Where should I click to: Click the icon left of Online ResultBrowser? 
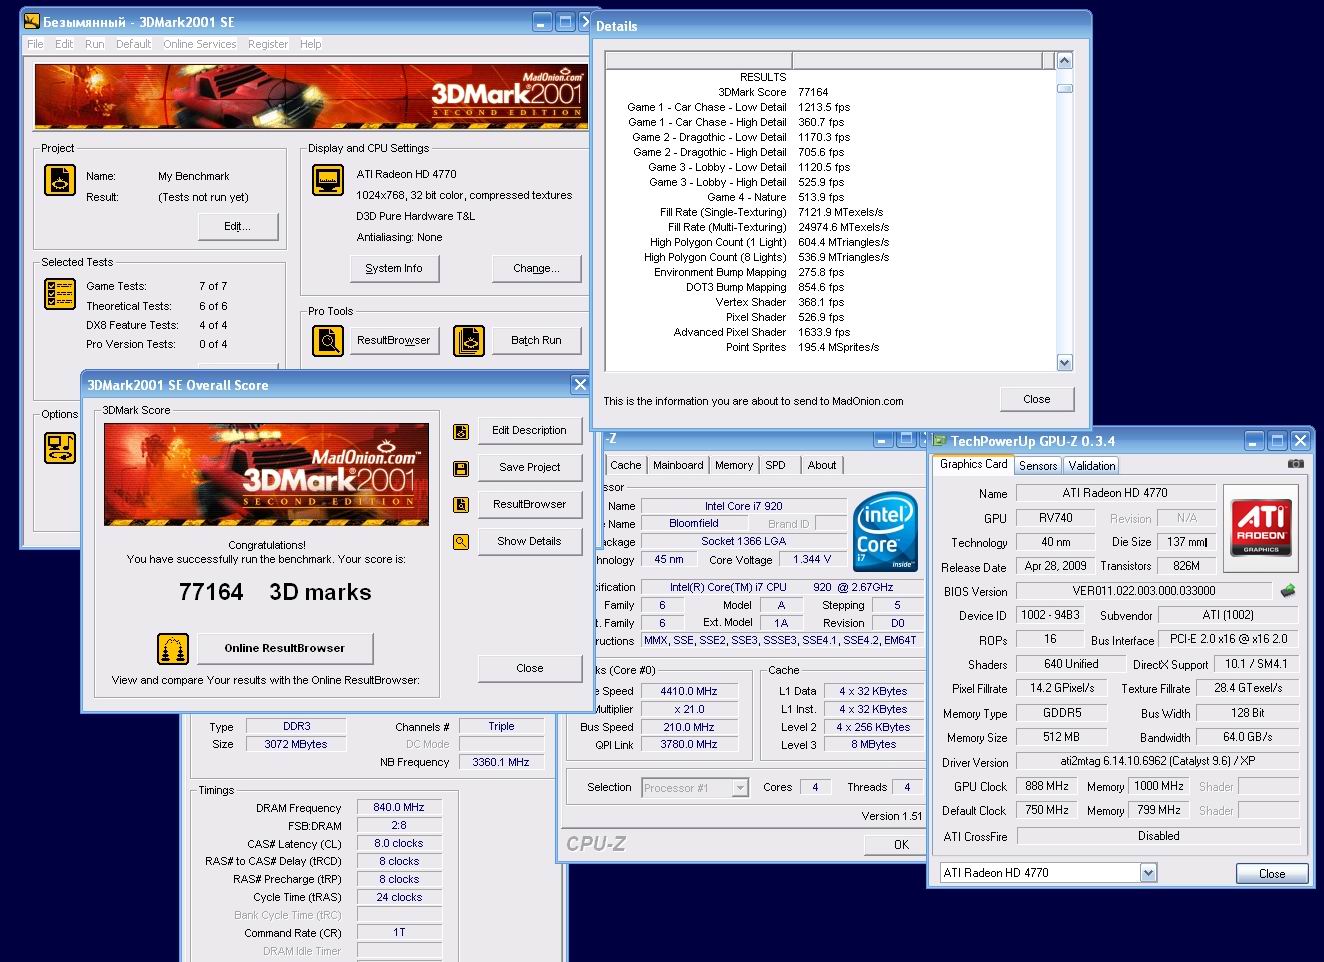point(174,649)
